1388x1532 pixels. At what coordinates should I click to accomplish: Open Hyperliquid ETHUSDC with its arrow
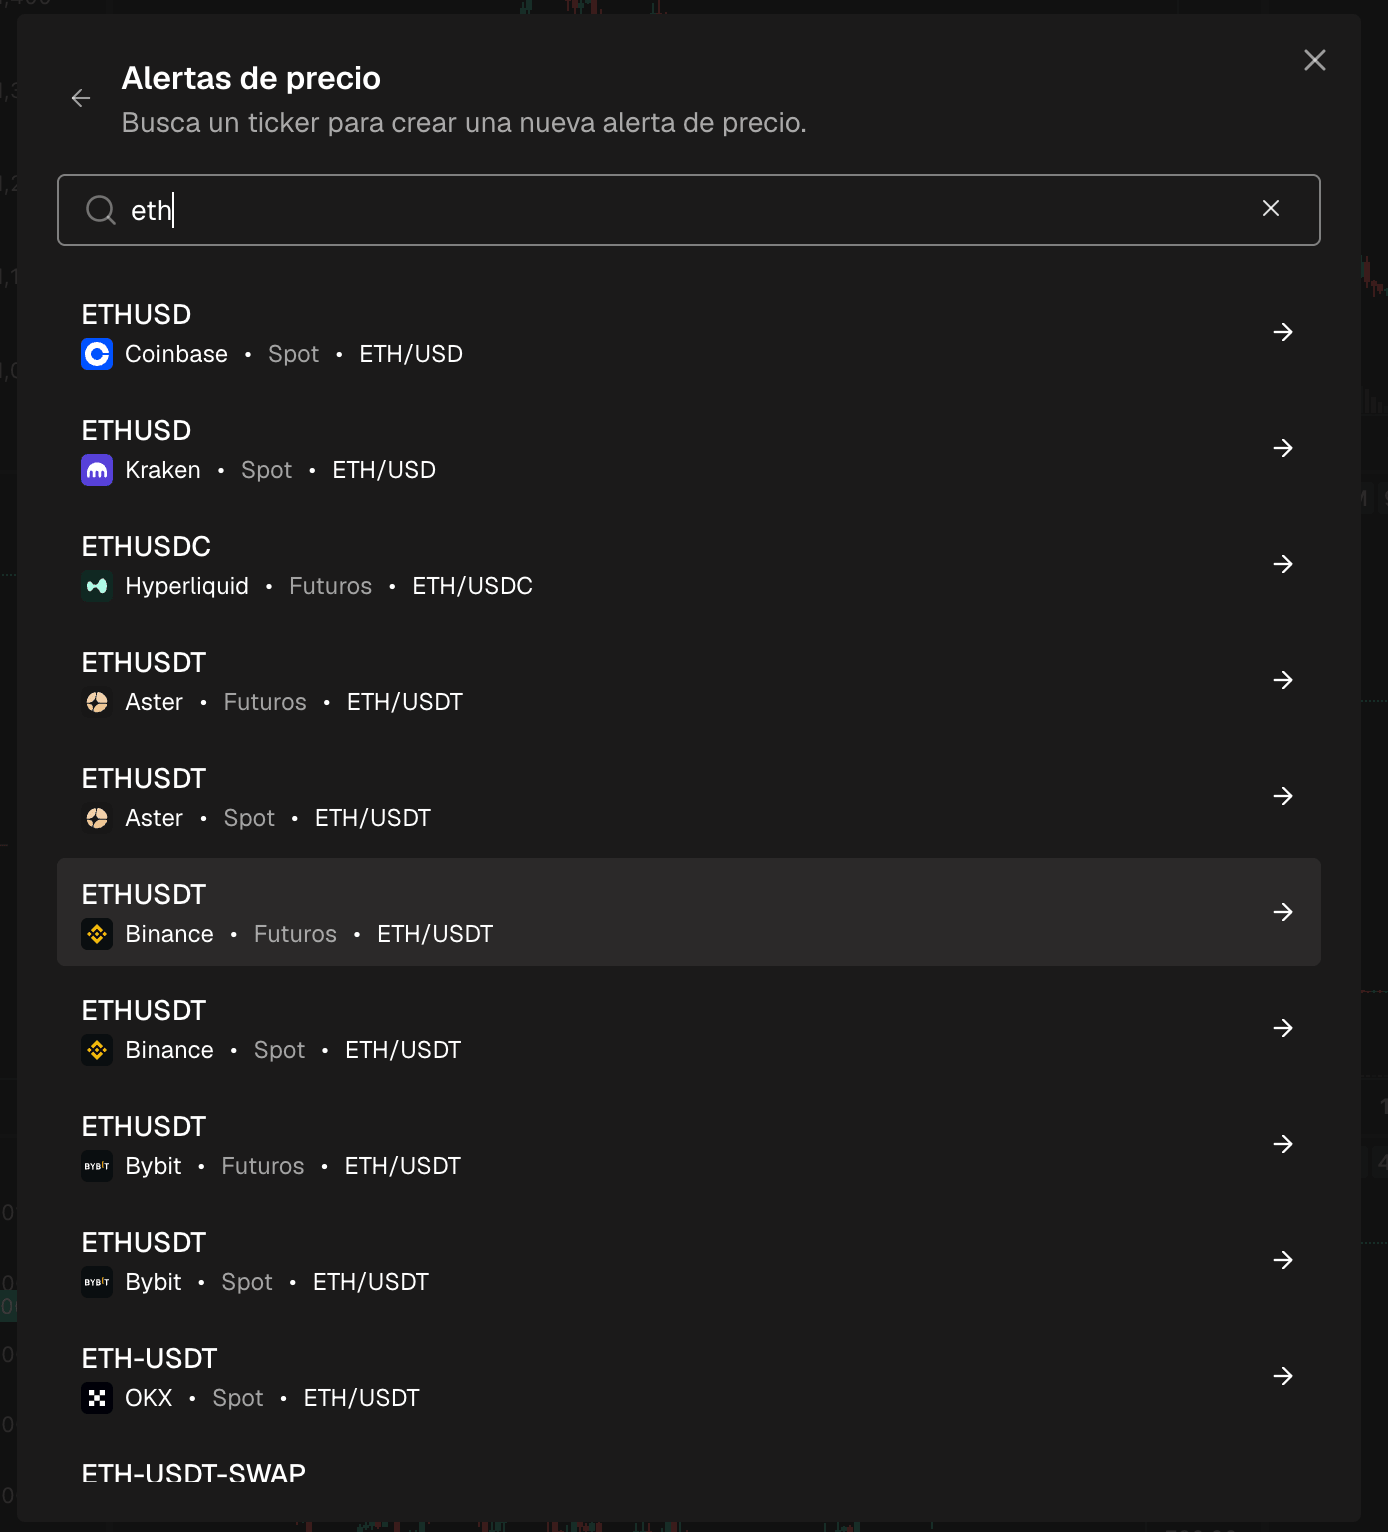[x=1283, y=564]
